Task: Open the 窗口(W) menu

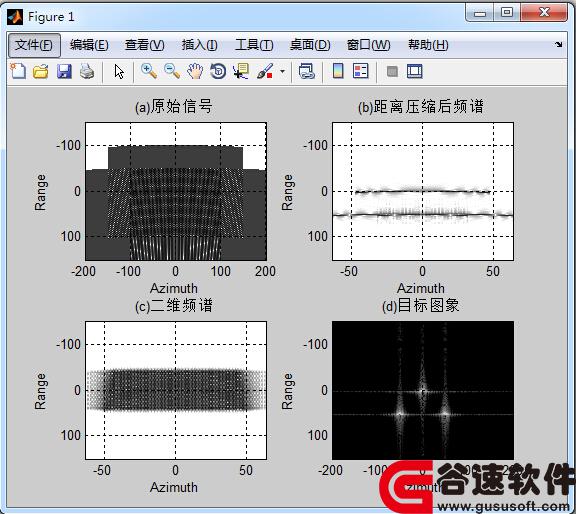Action: pyautogui.click(x=368, y=45)
